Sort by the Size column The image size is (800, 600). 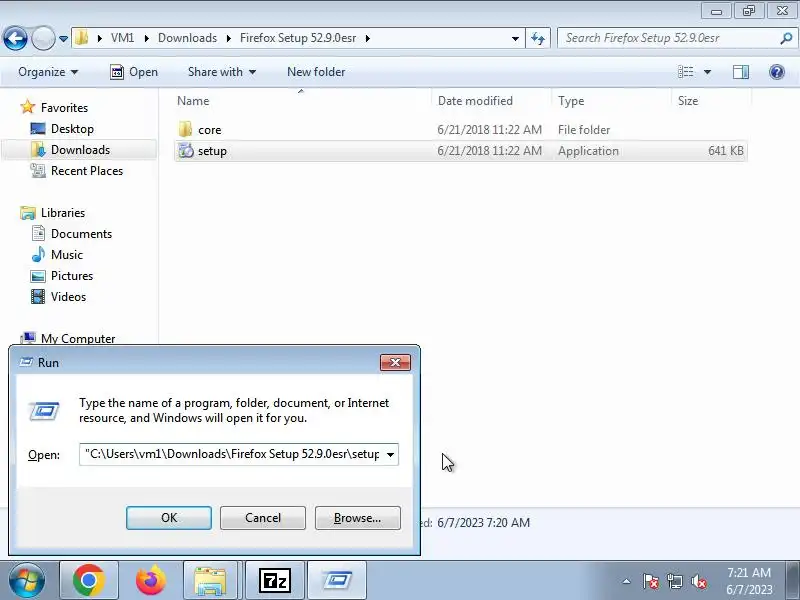point(711,101)
